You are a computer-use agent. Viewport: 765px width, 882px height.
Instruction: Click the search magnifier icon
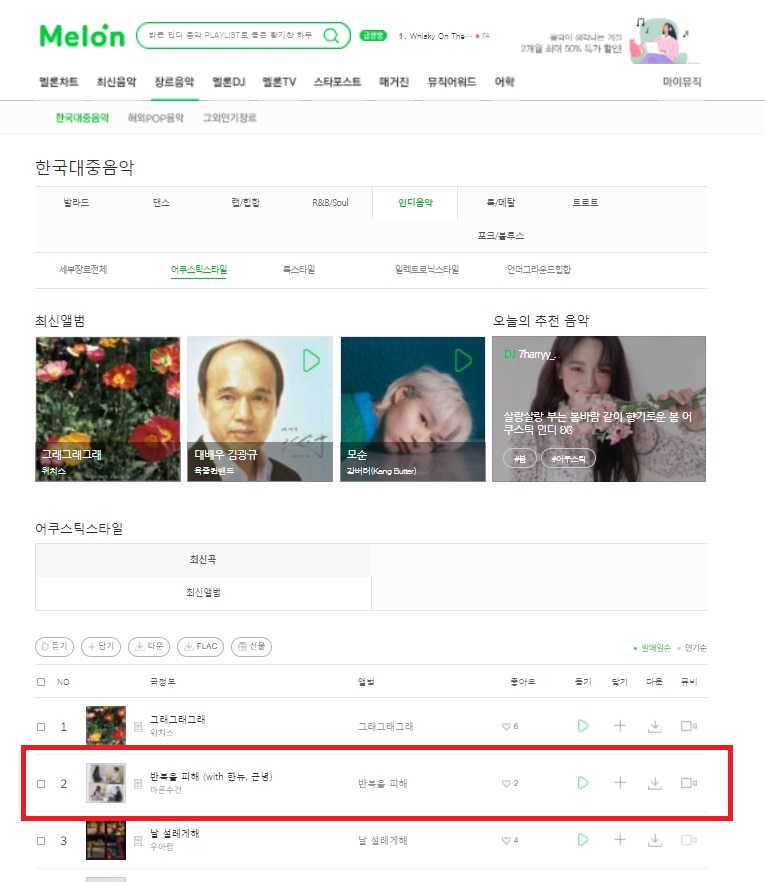pyautogui.click(x=331, y=35)
